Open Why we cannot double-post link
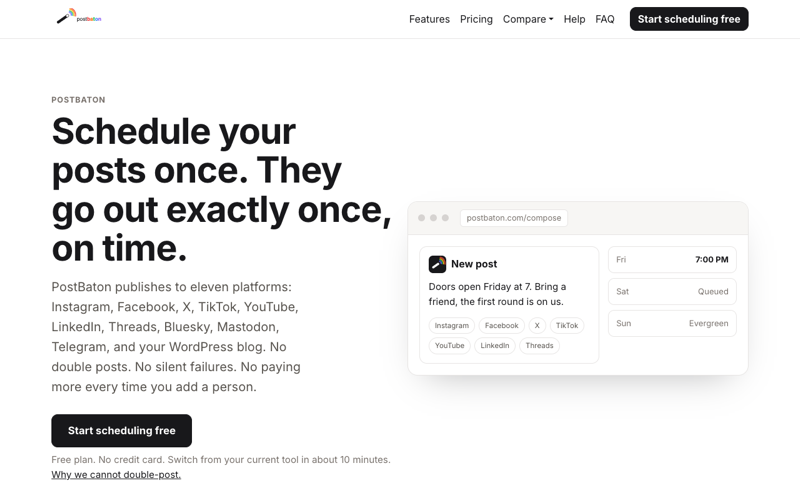Viewport: 800px width, 500px height. pos(116,474)
